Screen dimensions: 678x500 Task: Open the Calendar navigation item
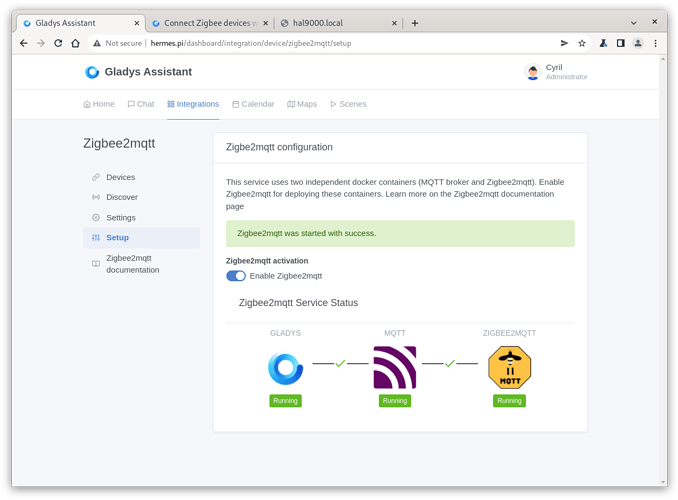[253, 104]
